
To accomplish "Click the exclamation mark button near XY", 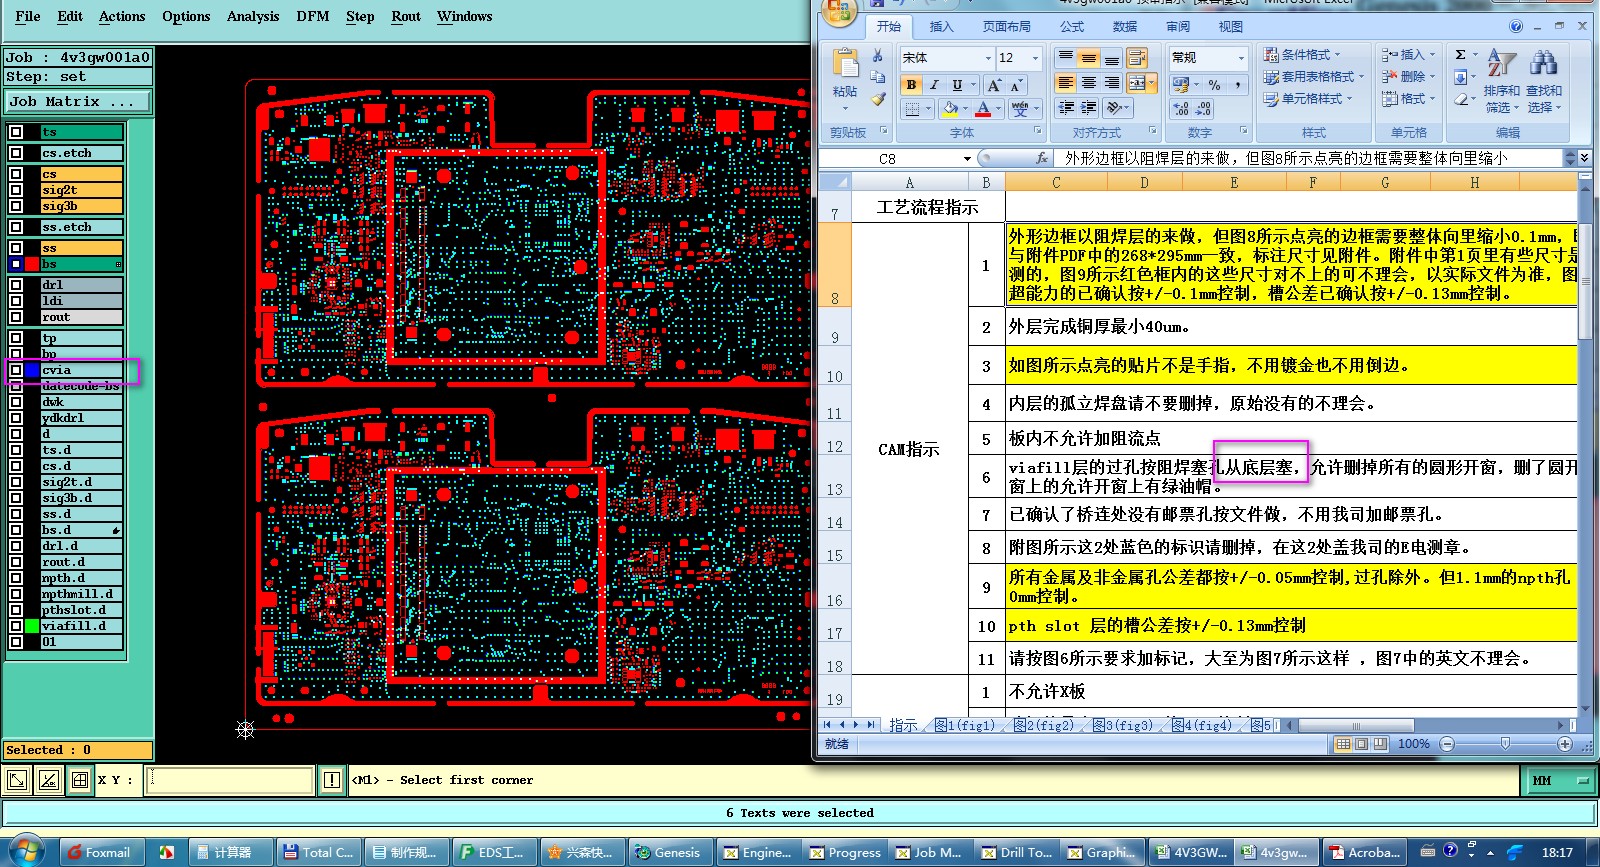I will point(332,780).
